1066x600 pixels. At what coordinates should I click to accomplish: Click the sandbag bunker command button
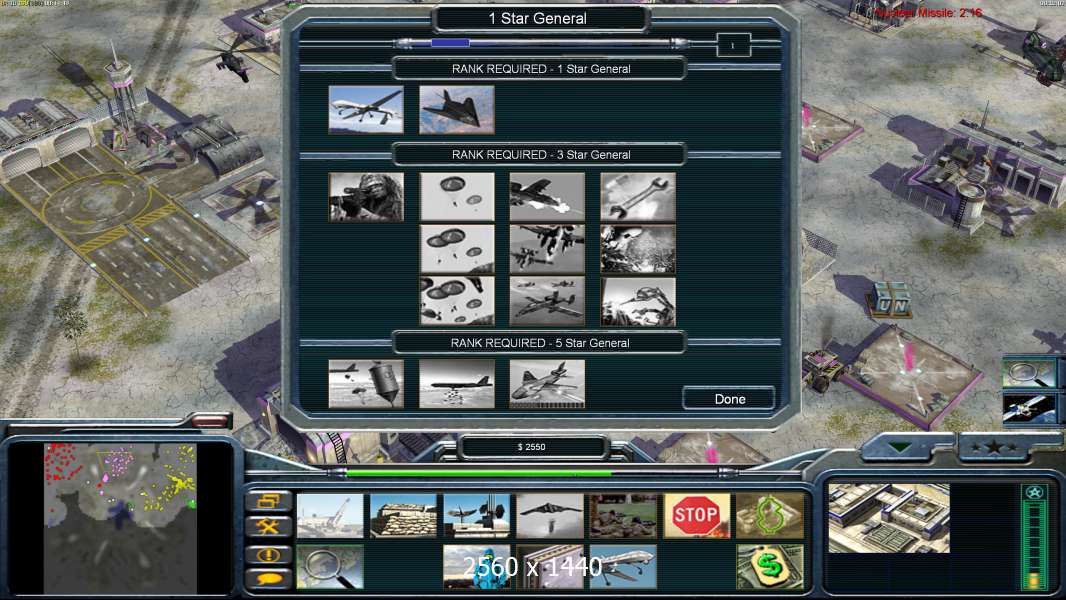[403, 516]
